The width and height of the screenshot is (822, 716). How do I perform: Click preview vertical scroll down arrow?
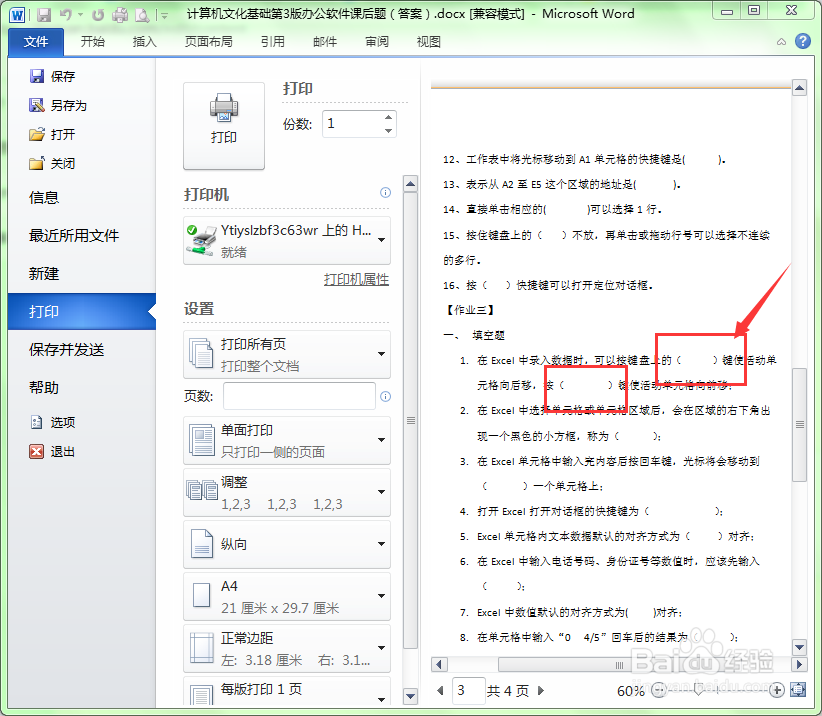tap(799, 647)
